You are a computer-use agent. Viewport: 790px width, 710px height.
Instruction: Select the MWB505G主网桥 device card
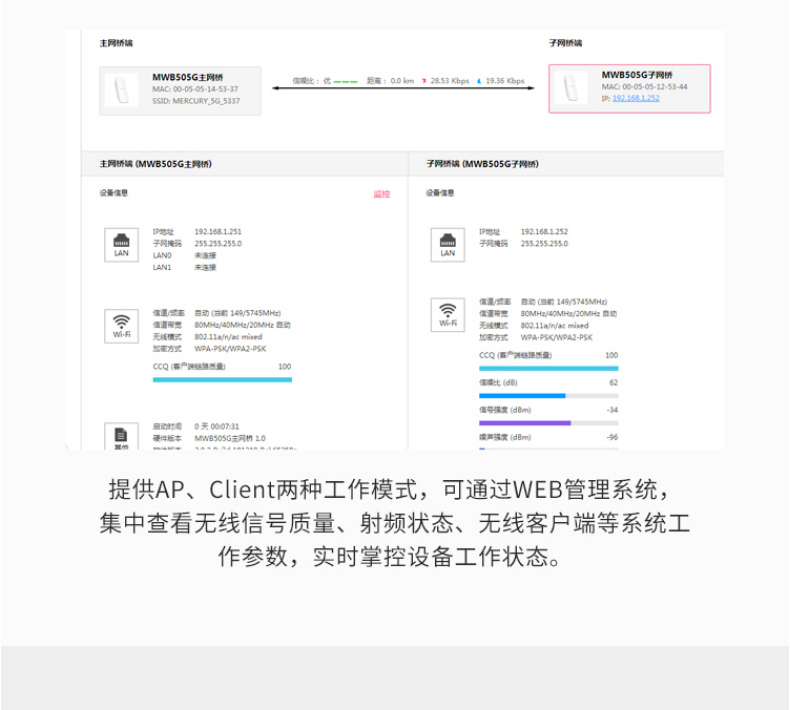coord(180,91)
